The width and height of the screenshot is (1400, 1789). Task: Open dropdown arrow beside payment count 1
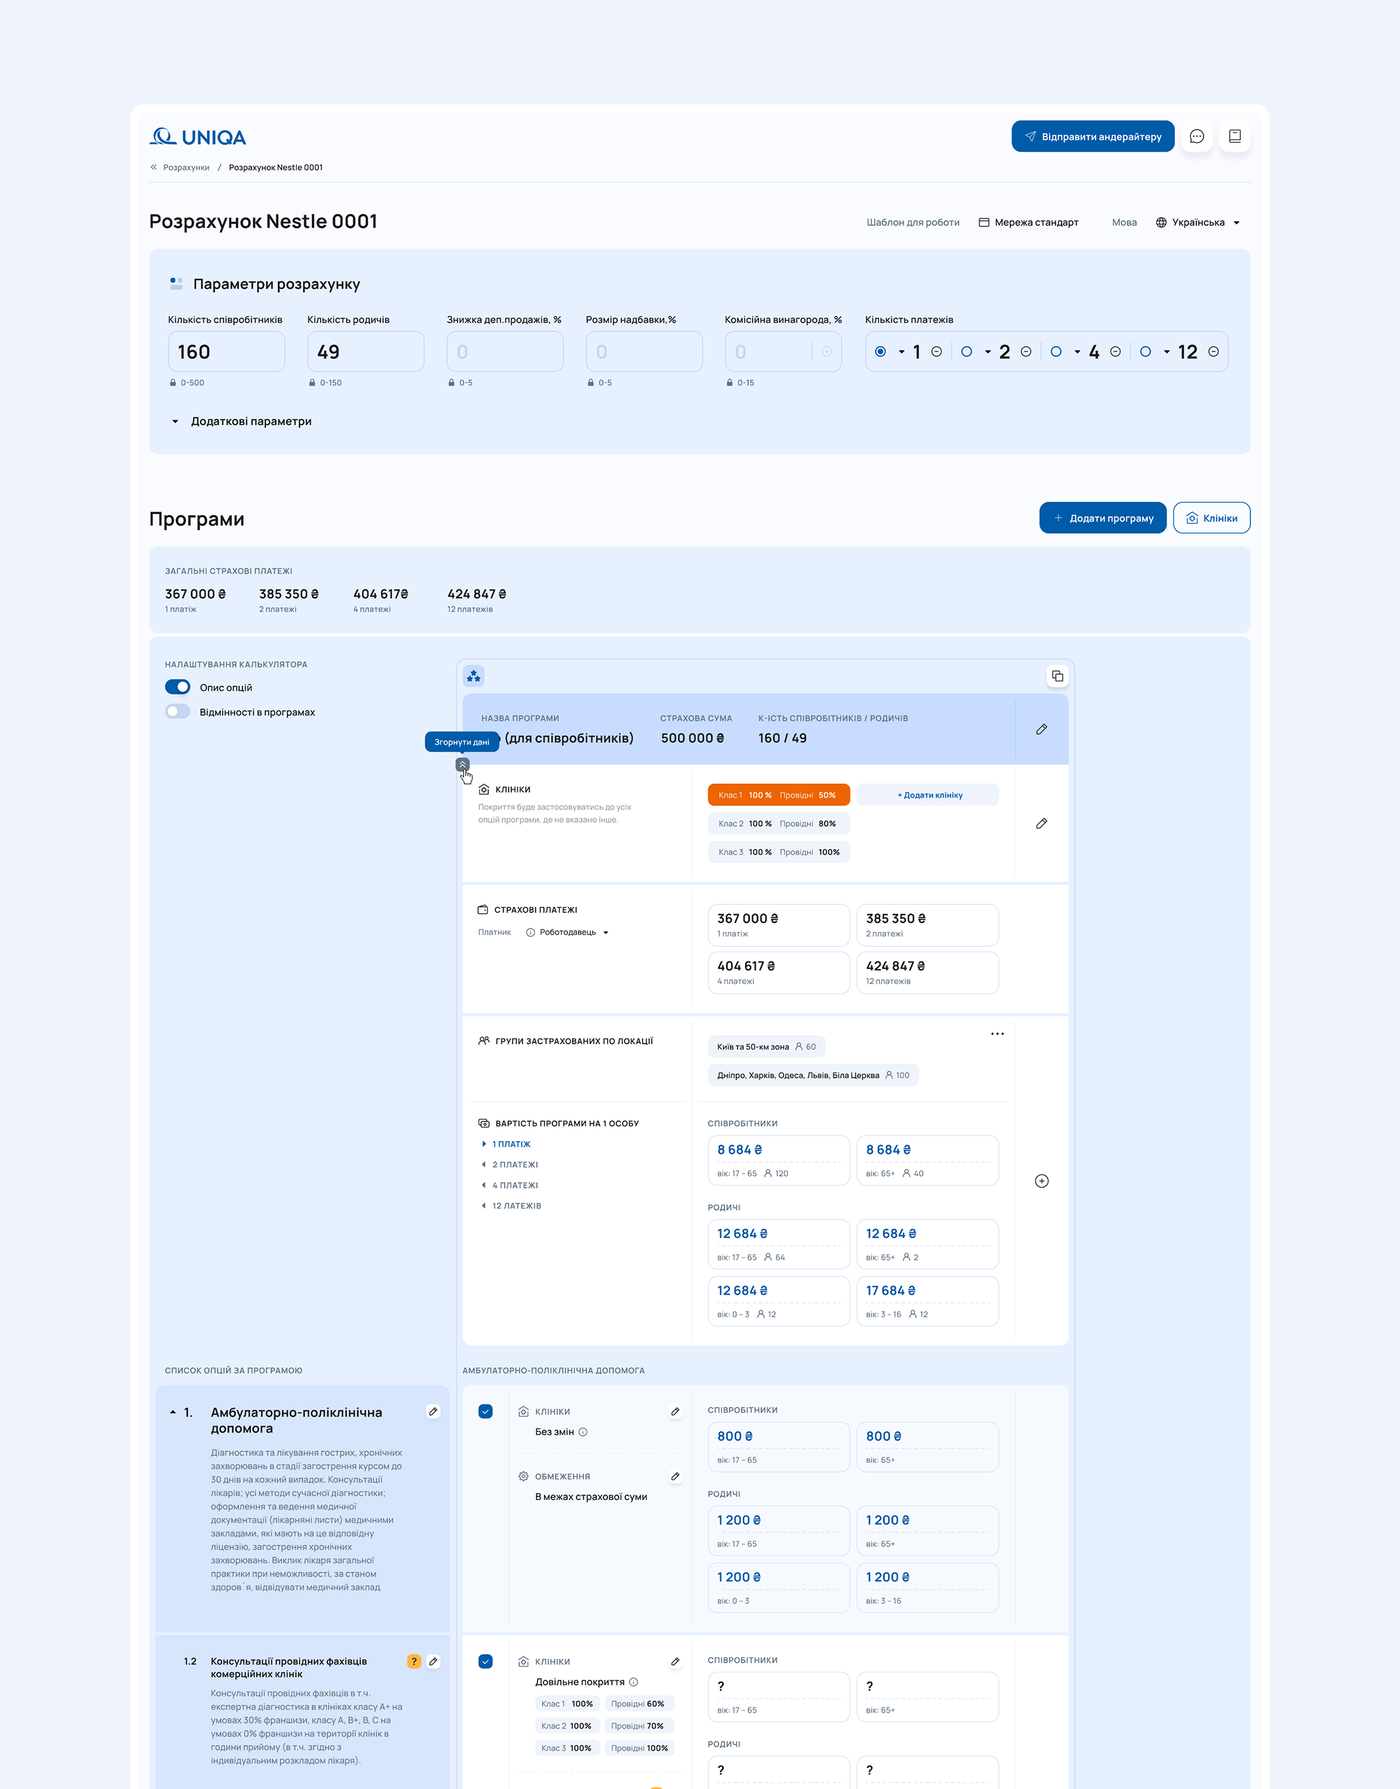pos(902,352)
